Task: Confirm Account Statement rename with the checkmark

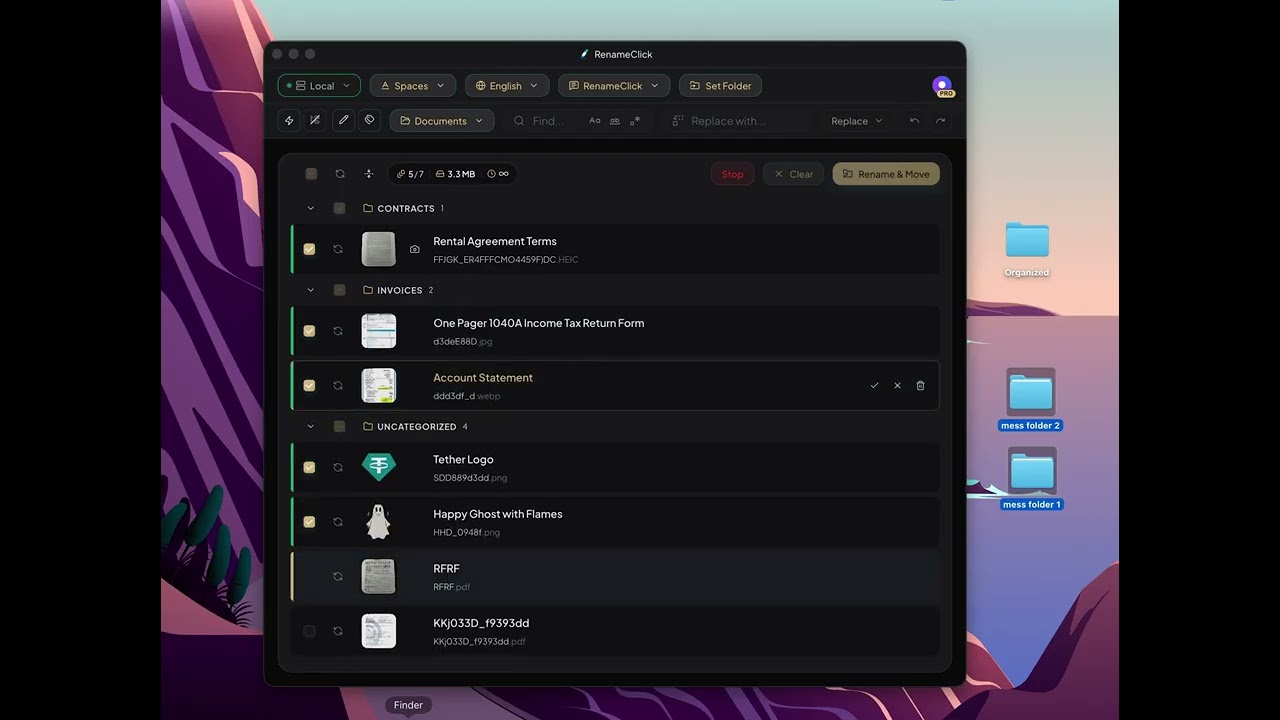Action: 874,385
